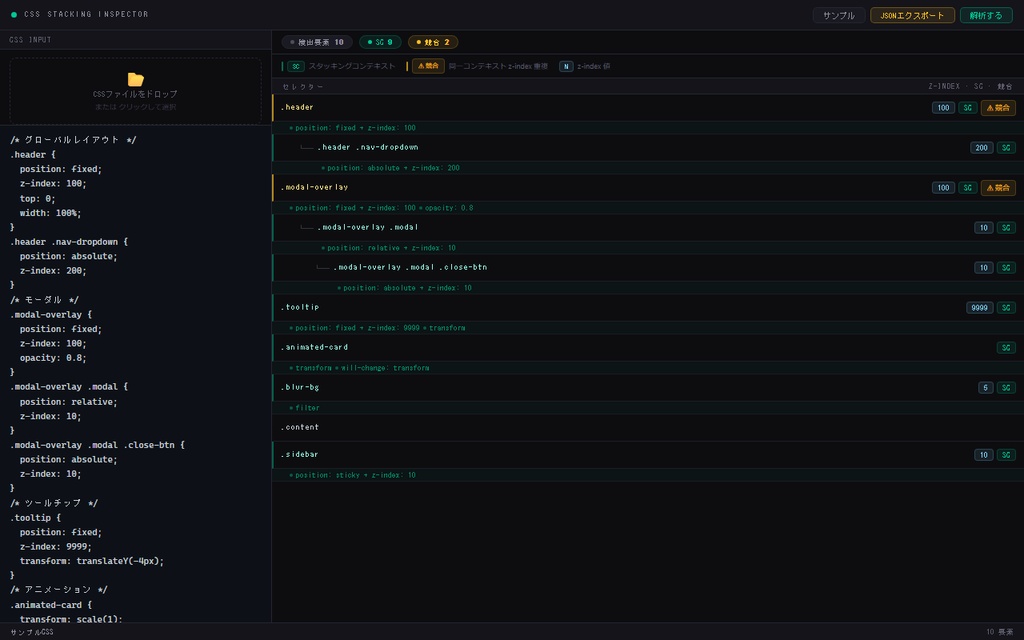Click the 競合 warning legend icon
Viewport: 1024px width, 640px height.
[x=428, y=66]
